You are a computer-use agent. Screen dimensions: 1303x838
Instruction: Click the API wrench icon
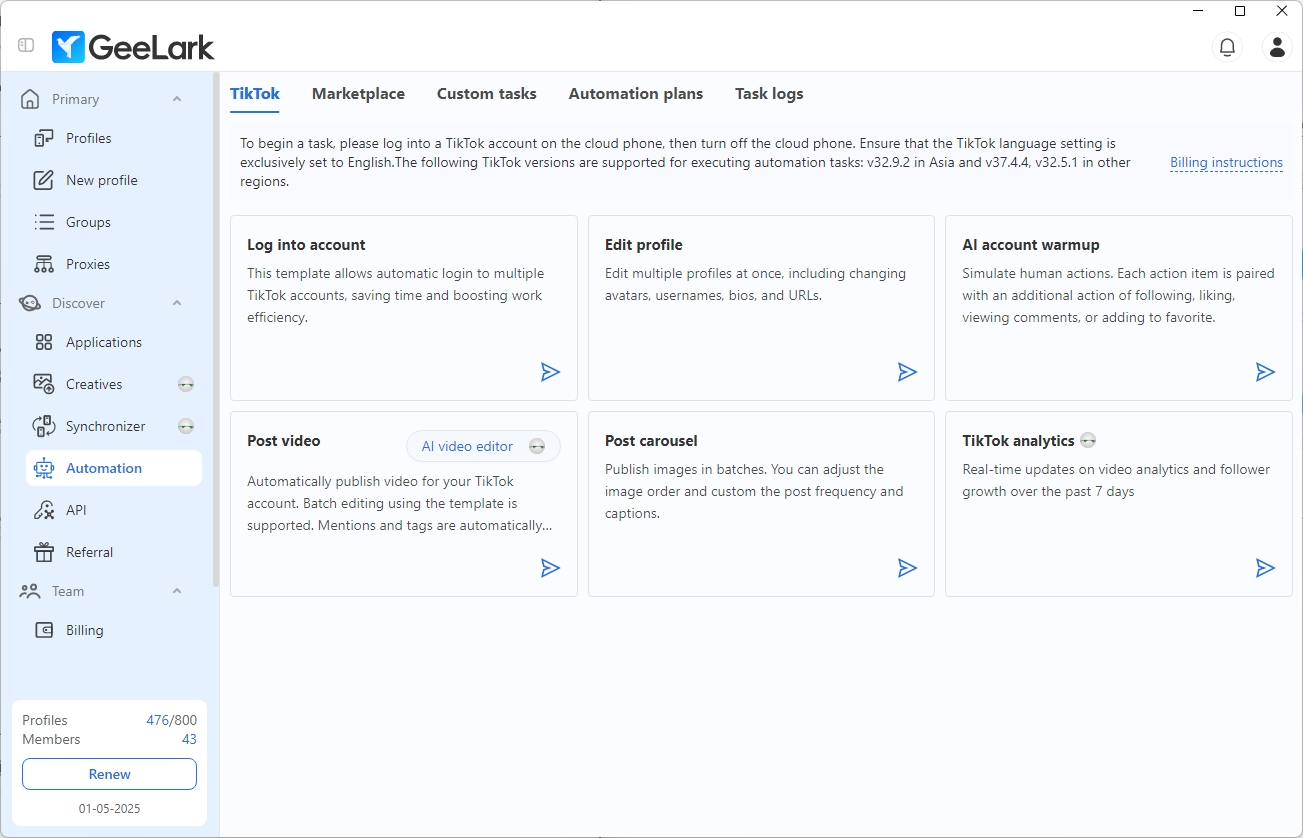click(44, 510)
